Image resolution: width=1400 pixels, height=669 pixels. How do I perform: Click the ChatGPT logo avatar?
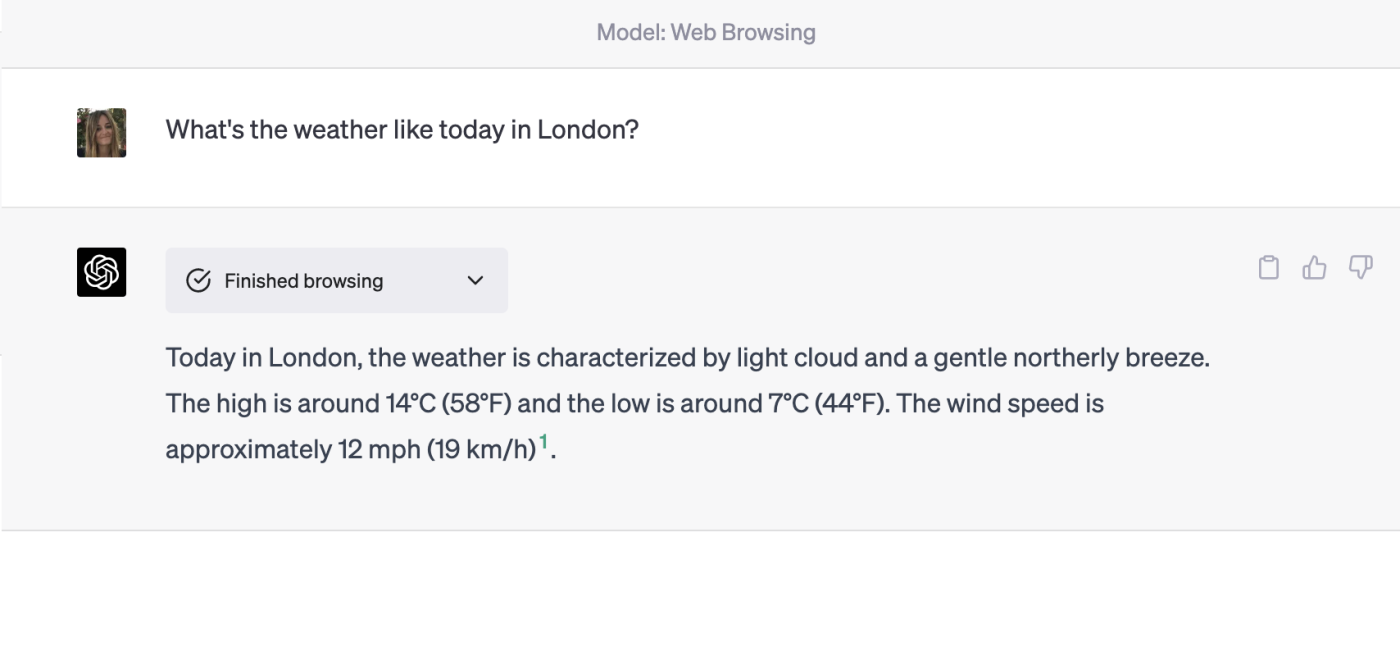click(102, 272)
